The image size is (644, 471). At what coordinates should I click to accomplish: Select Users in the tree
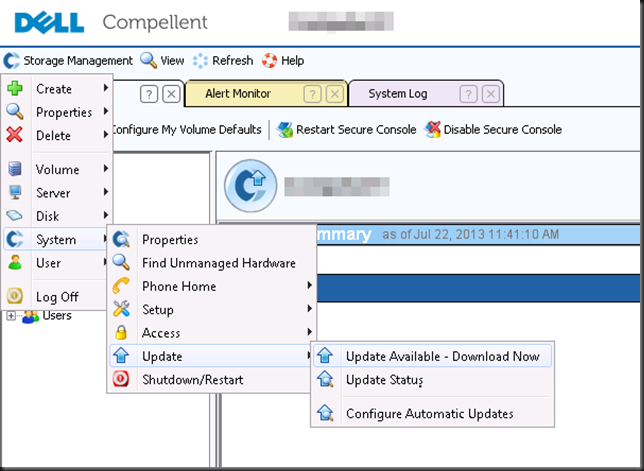coord(57,316)
